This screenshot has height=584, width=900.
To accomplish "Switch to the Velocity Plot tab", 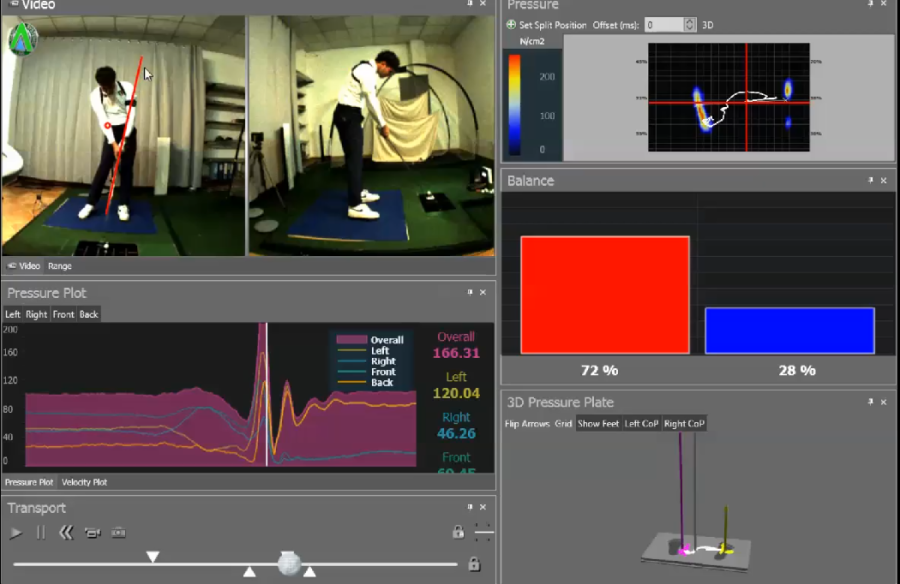I will [84, 482].
